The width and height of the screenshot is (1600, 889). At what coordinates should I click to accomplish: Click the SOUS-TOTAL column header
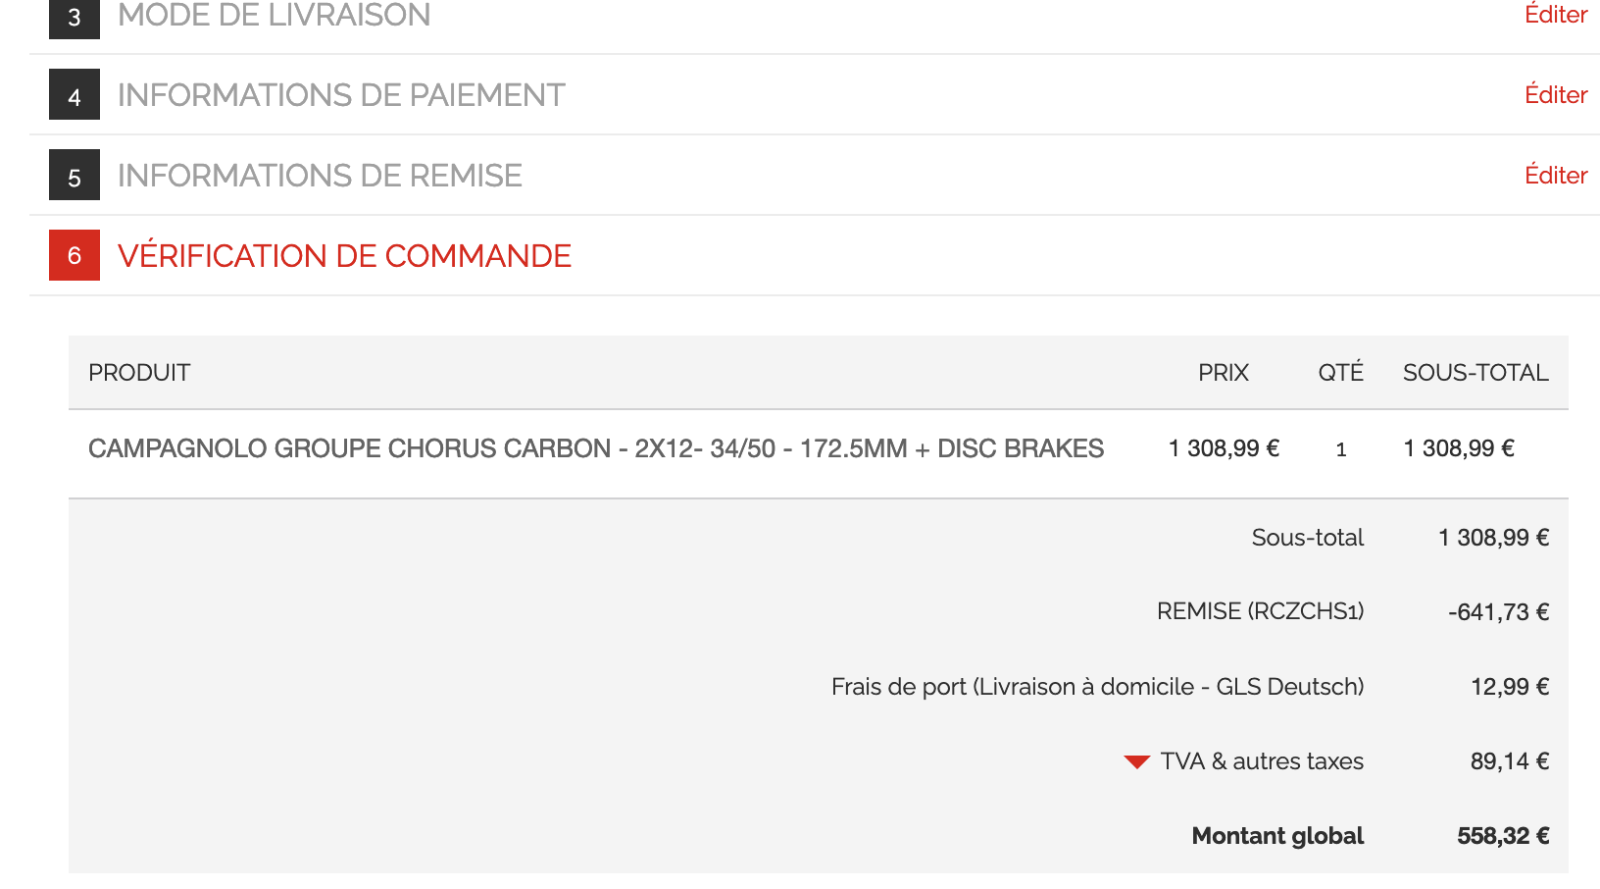pyautogui.click(x=1475, y=373)
